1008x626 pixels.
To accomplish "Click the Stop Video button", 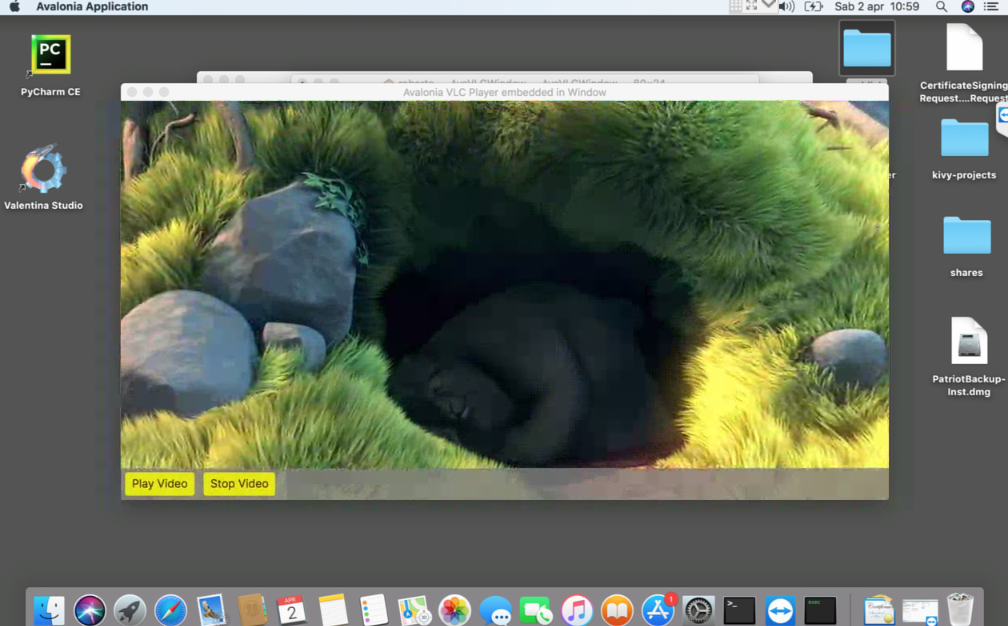I will [x=239, y=483].
